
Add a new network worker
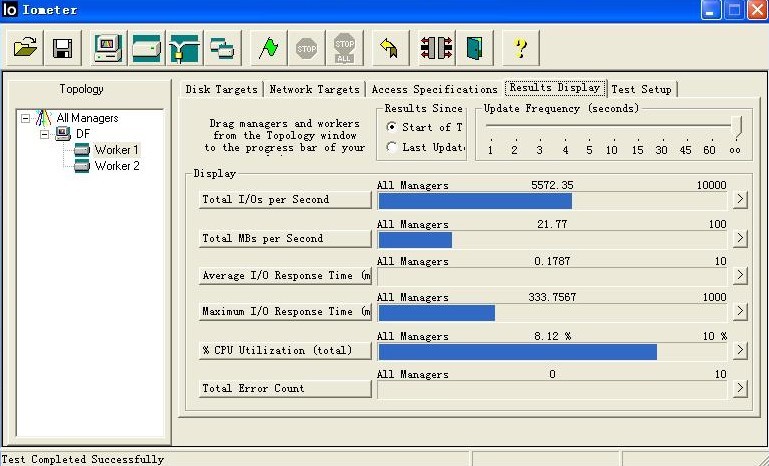coord(184,48)
